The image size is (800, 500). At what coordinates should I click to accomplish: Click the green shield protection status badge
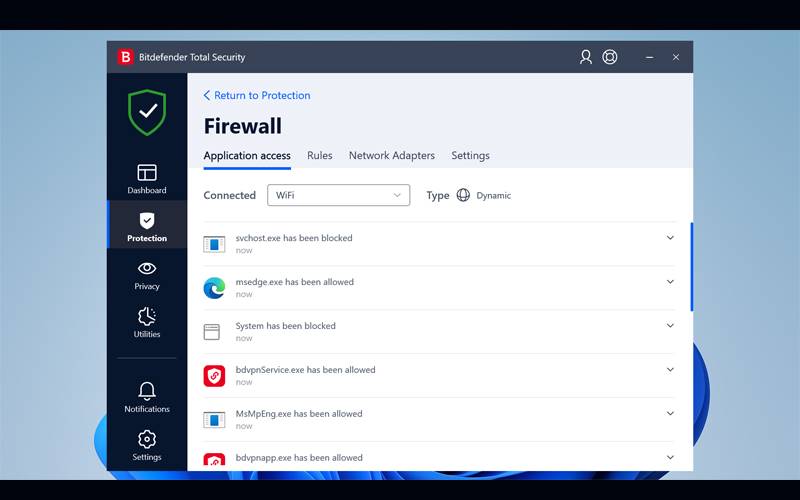pyautogui.click(x=147, y=112)
